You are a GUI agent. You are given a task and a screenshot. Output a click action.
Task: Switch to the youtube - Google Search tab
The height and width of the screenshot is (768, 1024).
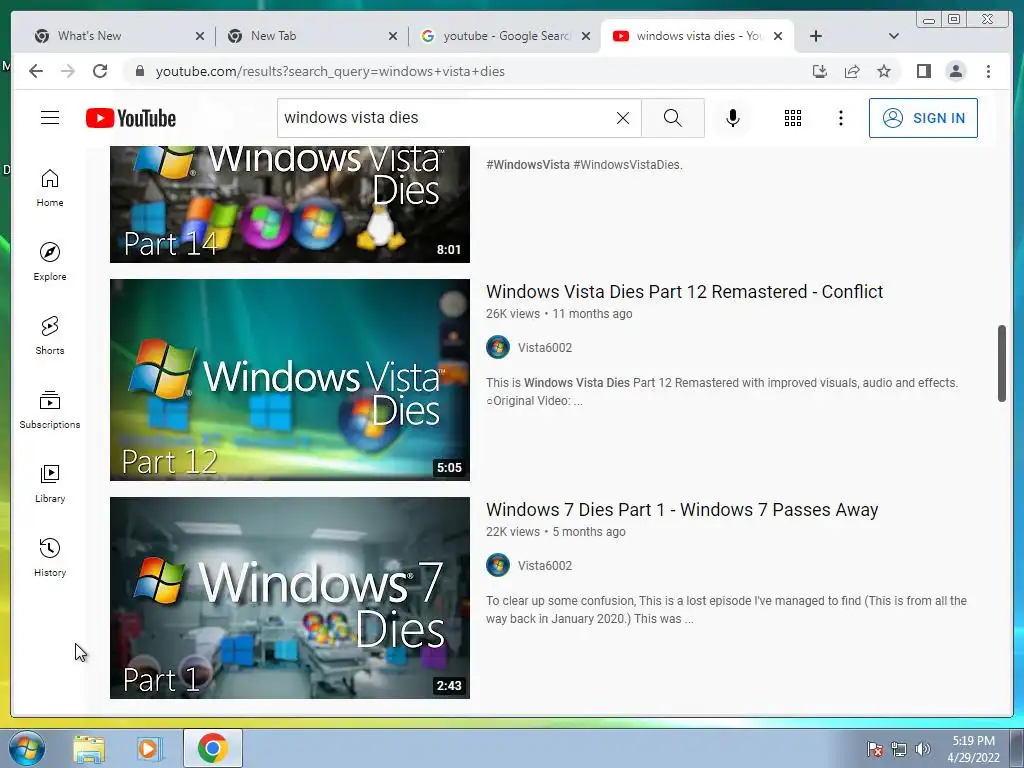pos(503,36)
